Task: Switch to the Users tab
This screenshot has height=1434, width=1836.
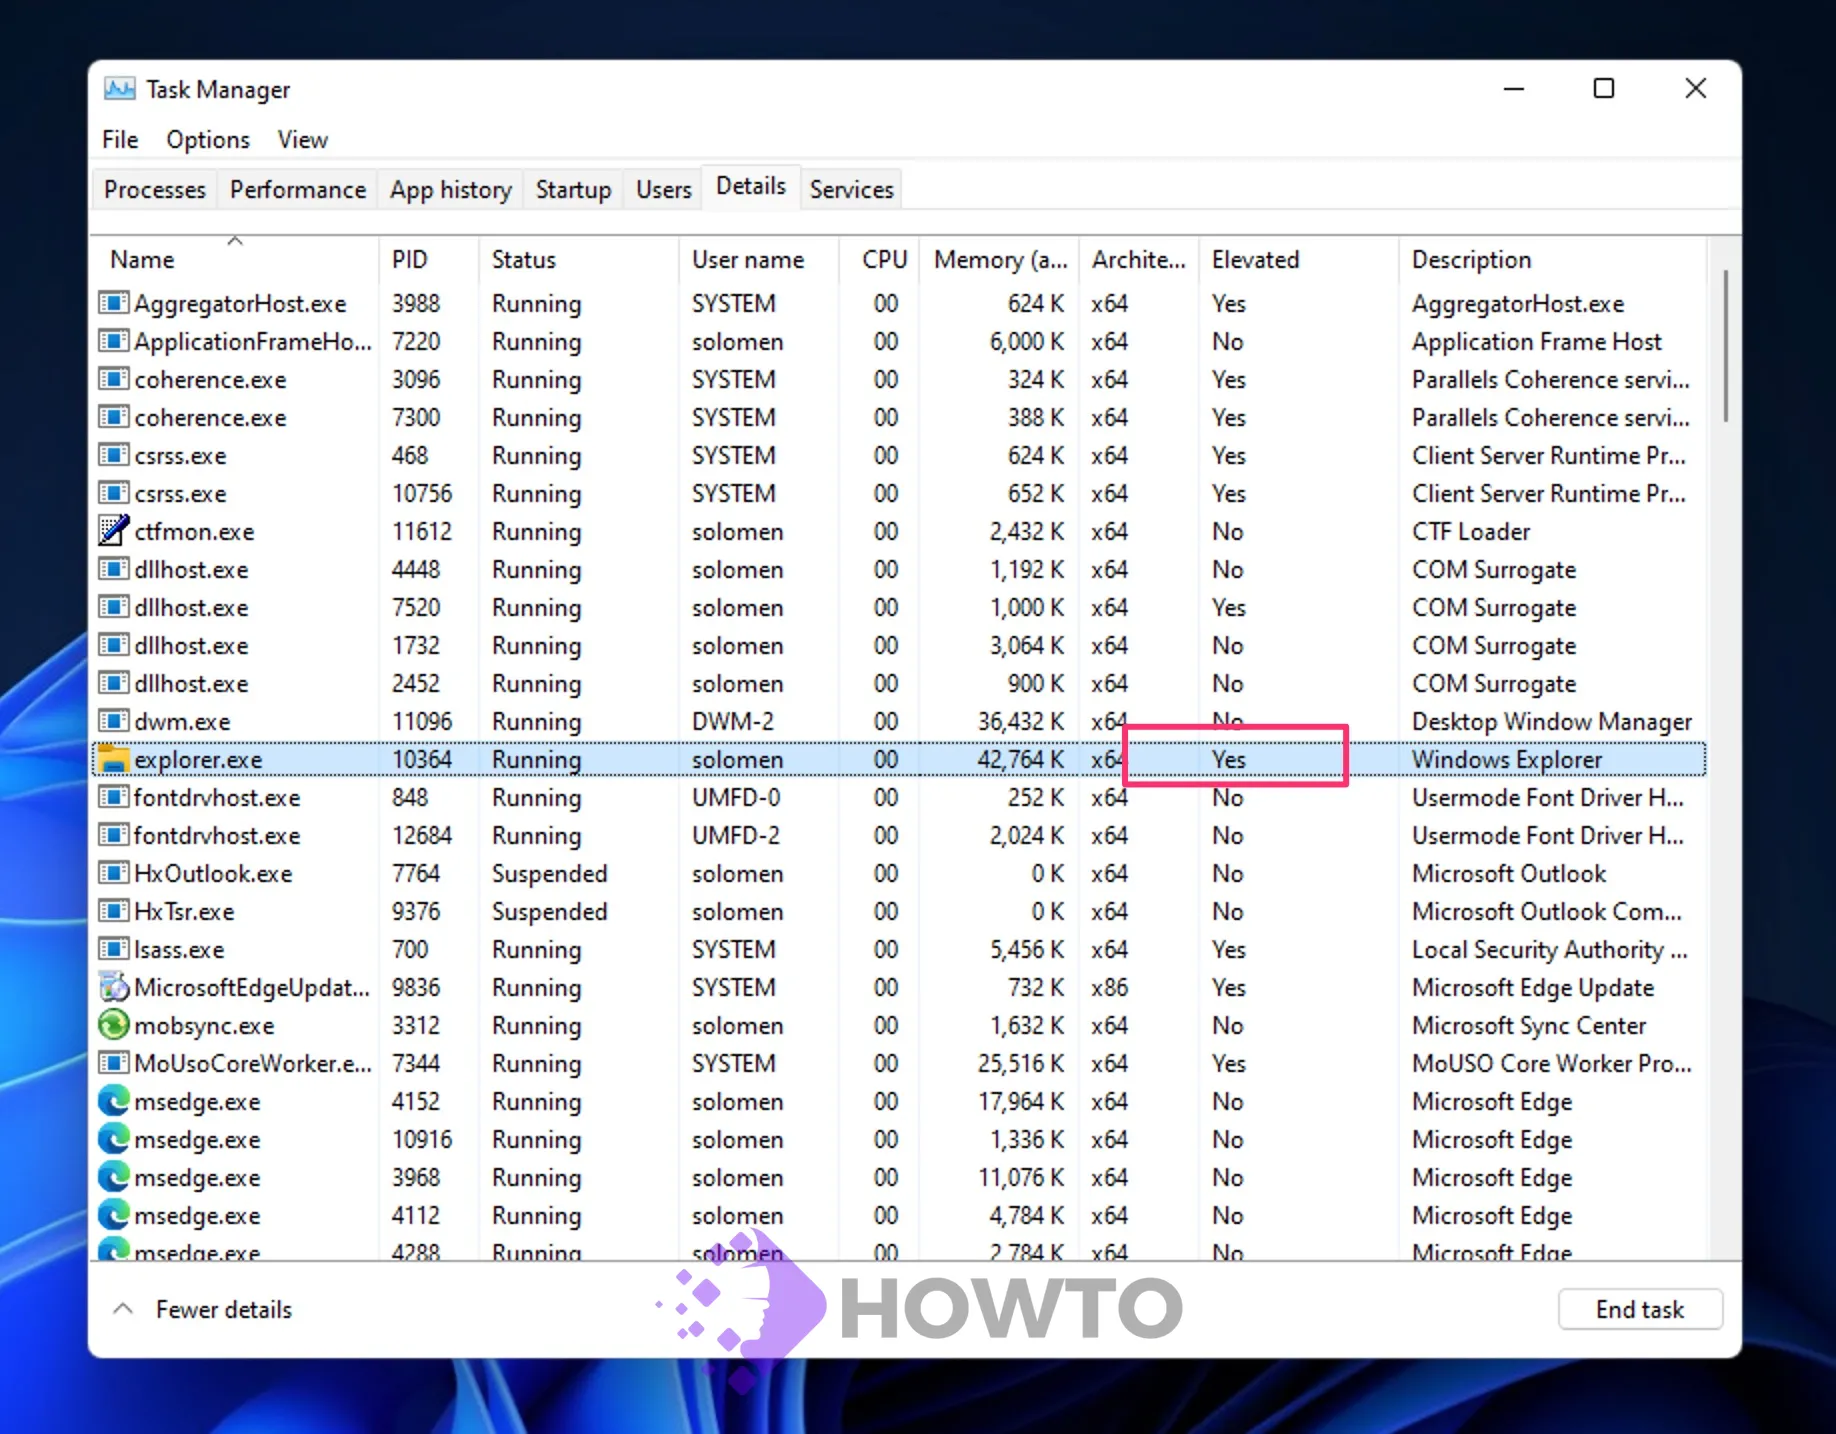Action: coord(664,189)
